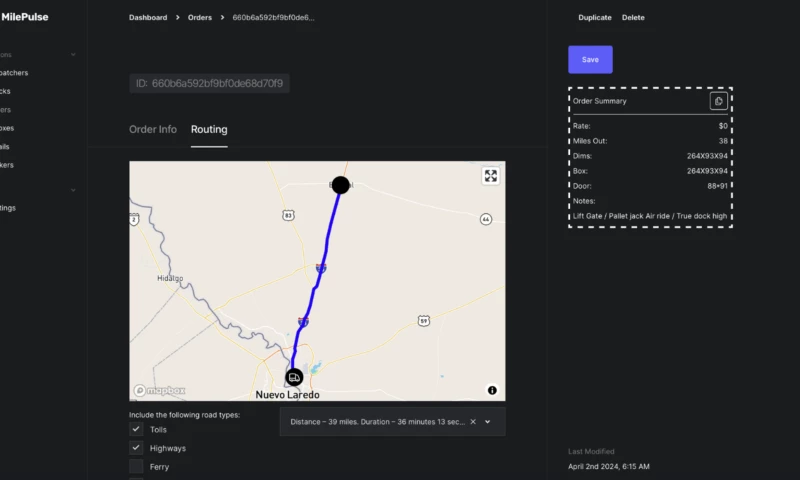Viewport: 800px width, 480px height.
Task: Click the Delete button
Action: click(x=633, y=17)
